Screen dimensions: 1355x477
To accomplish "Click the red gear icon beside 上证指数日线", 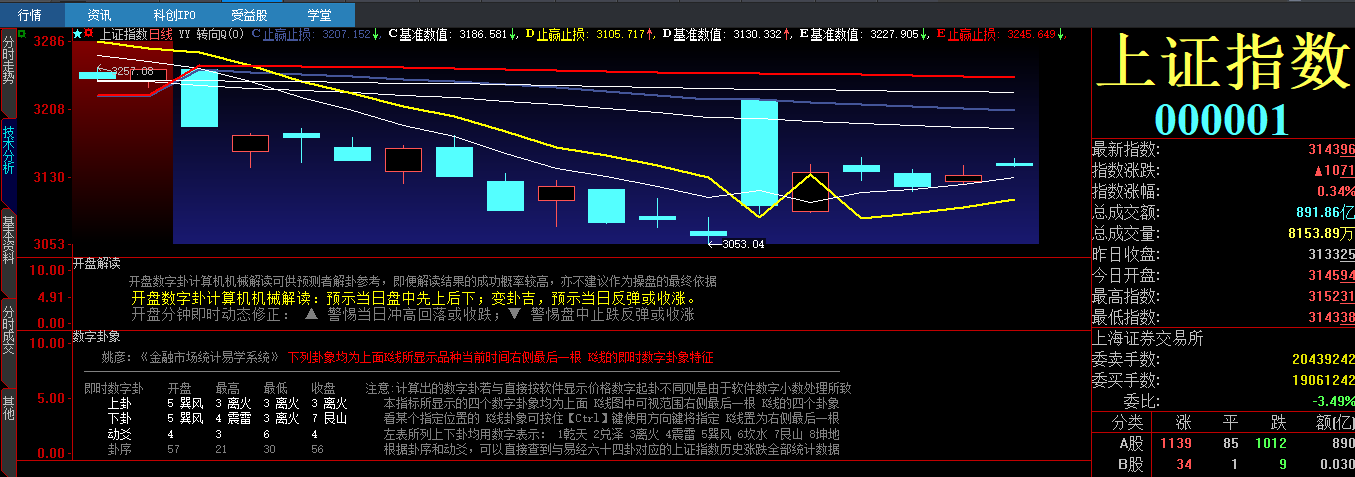I will [89, 34].
